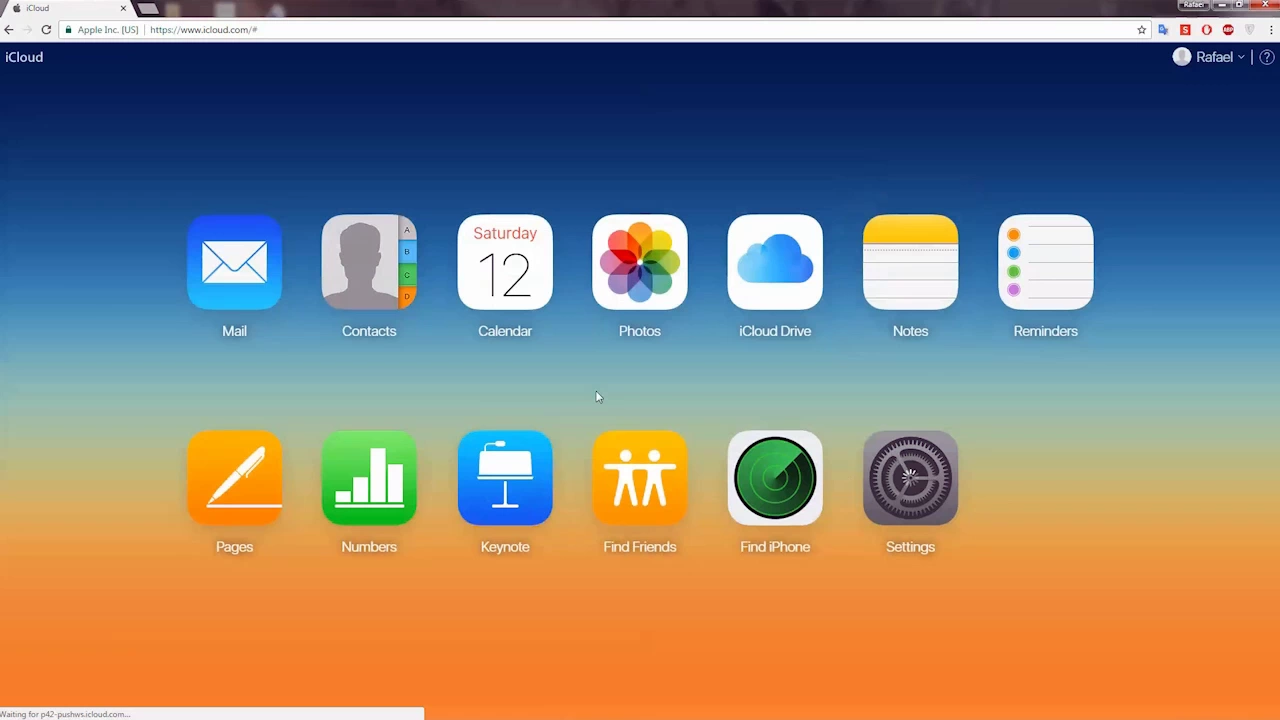1280x720 pixels.
Task: Bookmark this page with the star icon
Action: pos(1141,30)
